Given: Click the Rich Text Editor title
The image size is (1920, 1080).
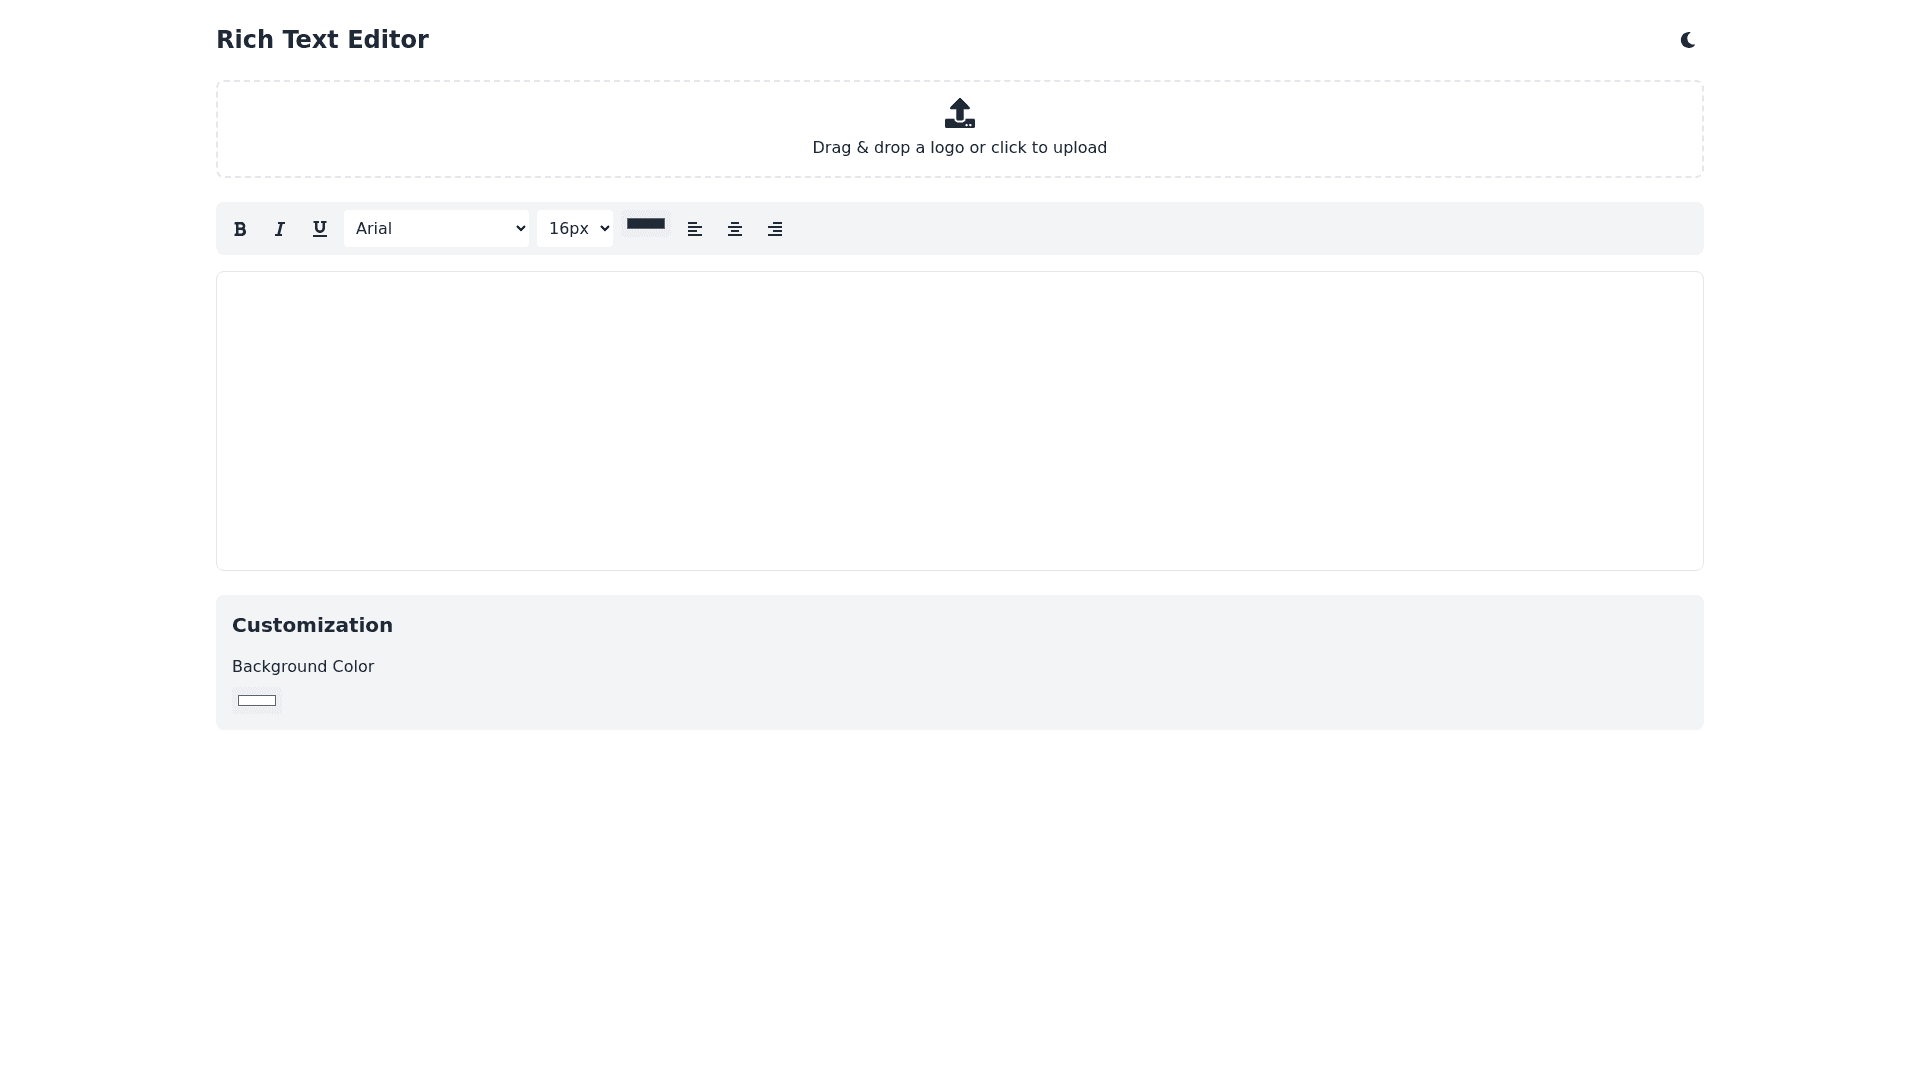Looking at the screenshot, I should coord(322,40).
